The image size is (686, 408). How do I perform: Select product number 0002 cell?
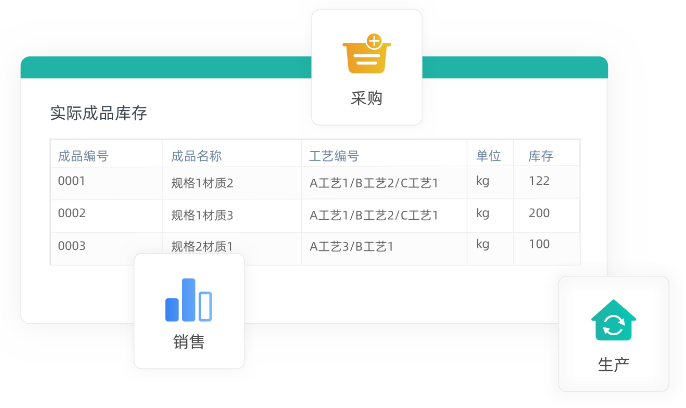pos(72,213)
